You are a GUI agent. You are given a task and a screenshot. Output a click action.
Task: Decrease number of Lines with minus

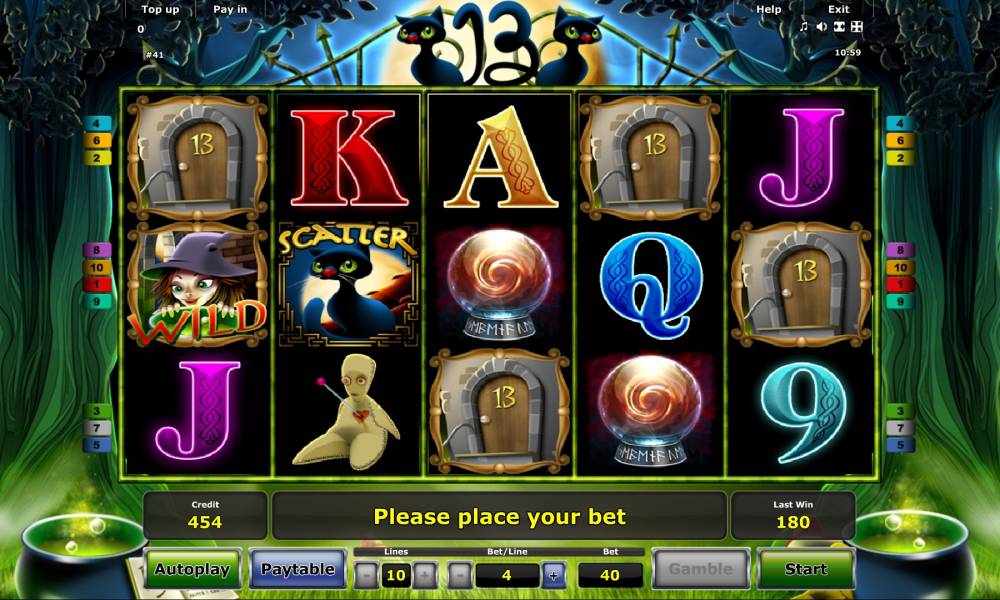[x=366, y=575]
